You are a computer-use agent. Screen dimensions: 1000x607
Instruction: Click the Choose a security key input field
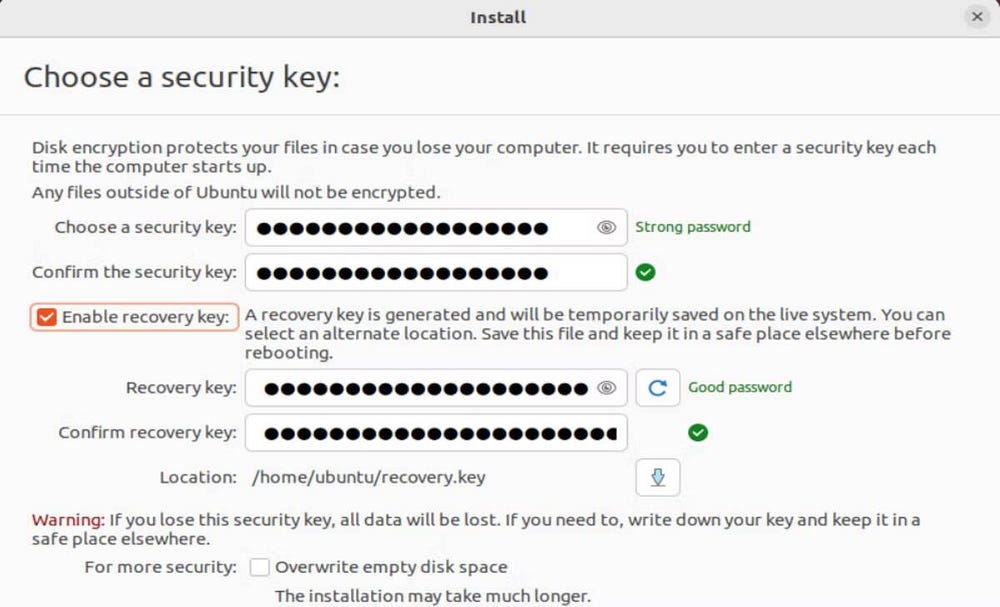[x=420, y=227]
